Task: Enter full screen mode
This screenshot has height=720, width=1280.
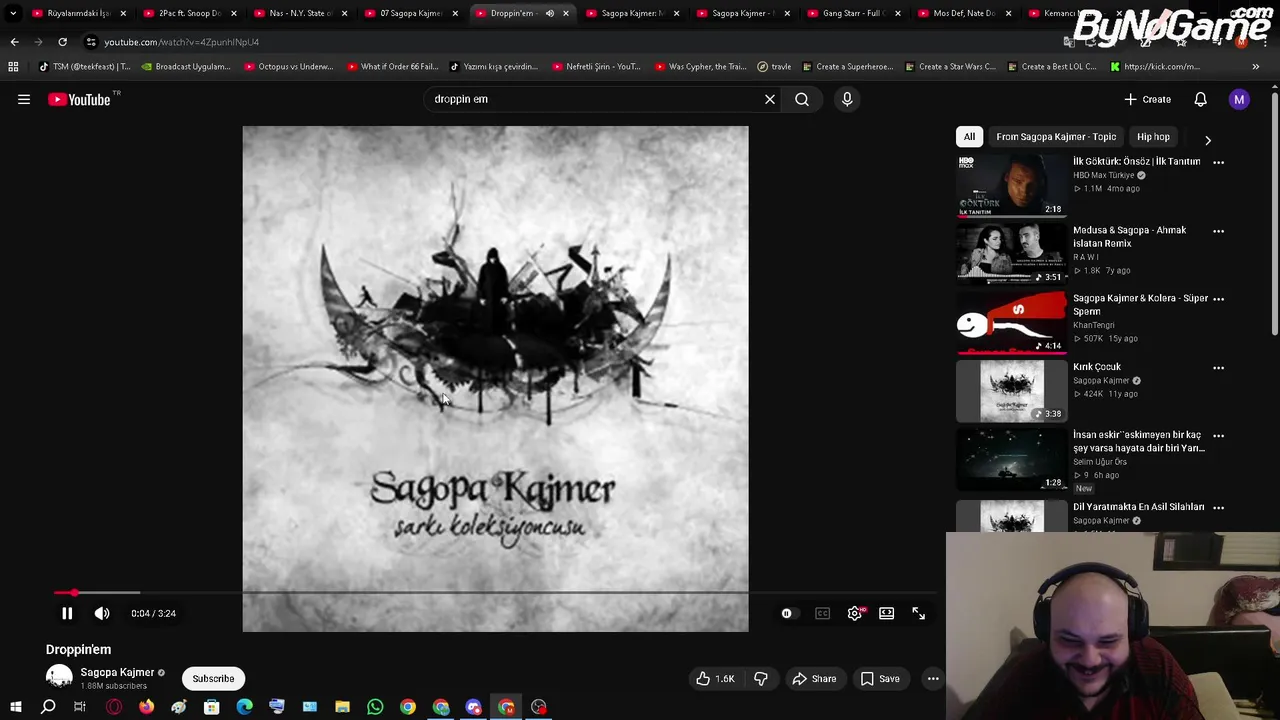Action: click(x=918, y=613)
